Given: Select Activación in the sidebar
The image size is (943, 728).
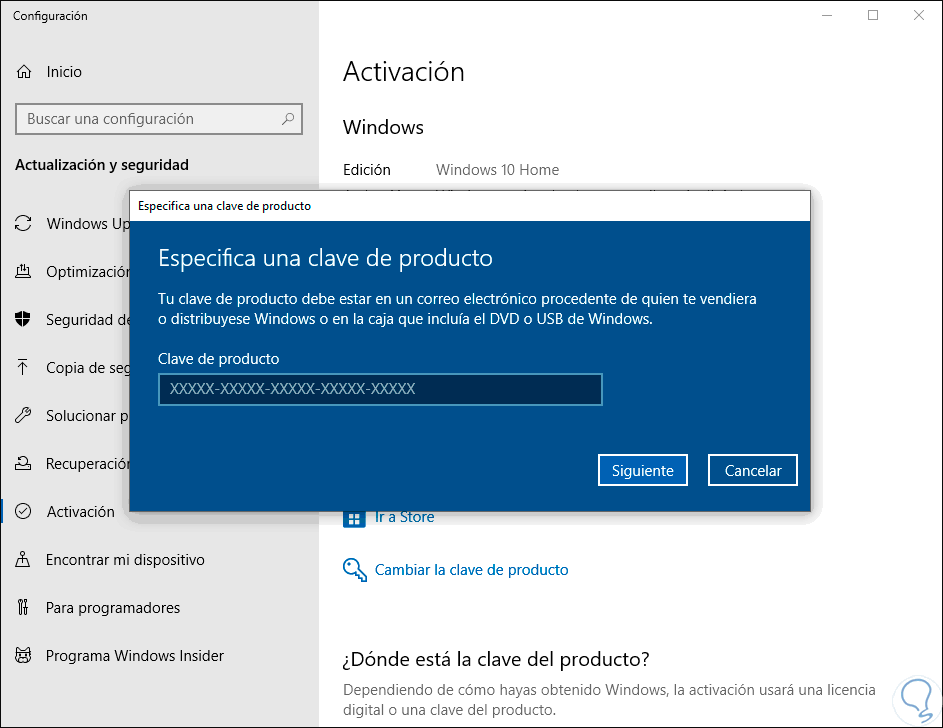Looking at the screenshot, I should [80, 512].
